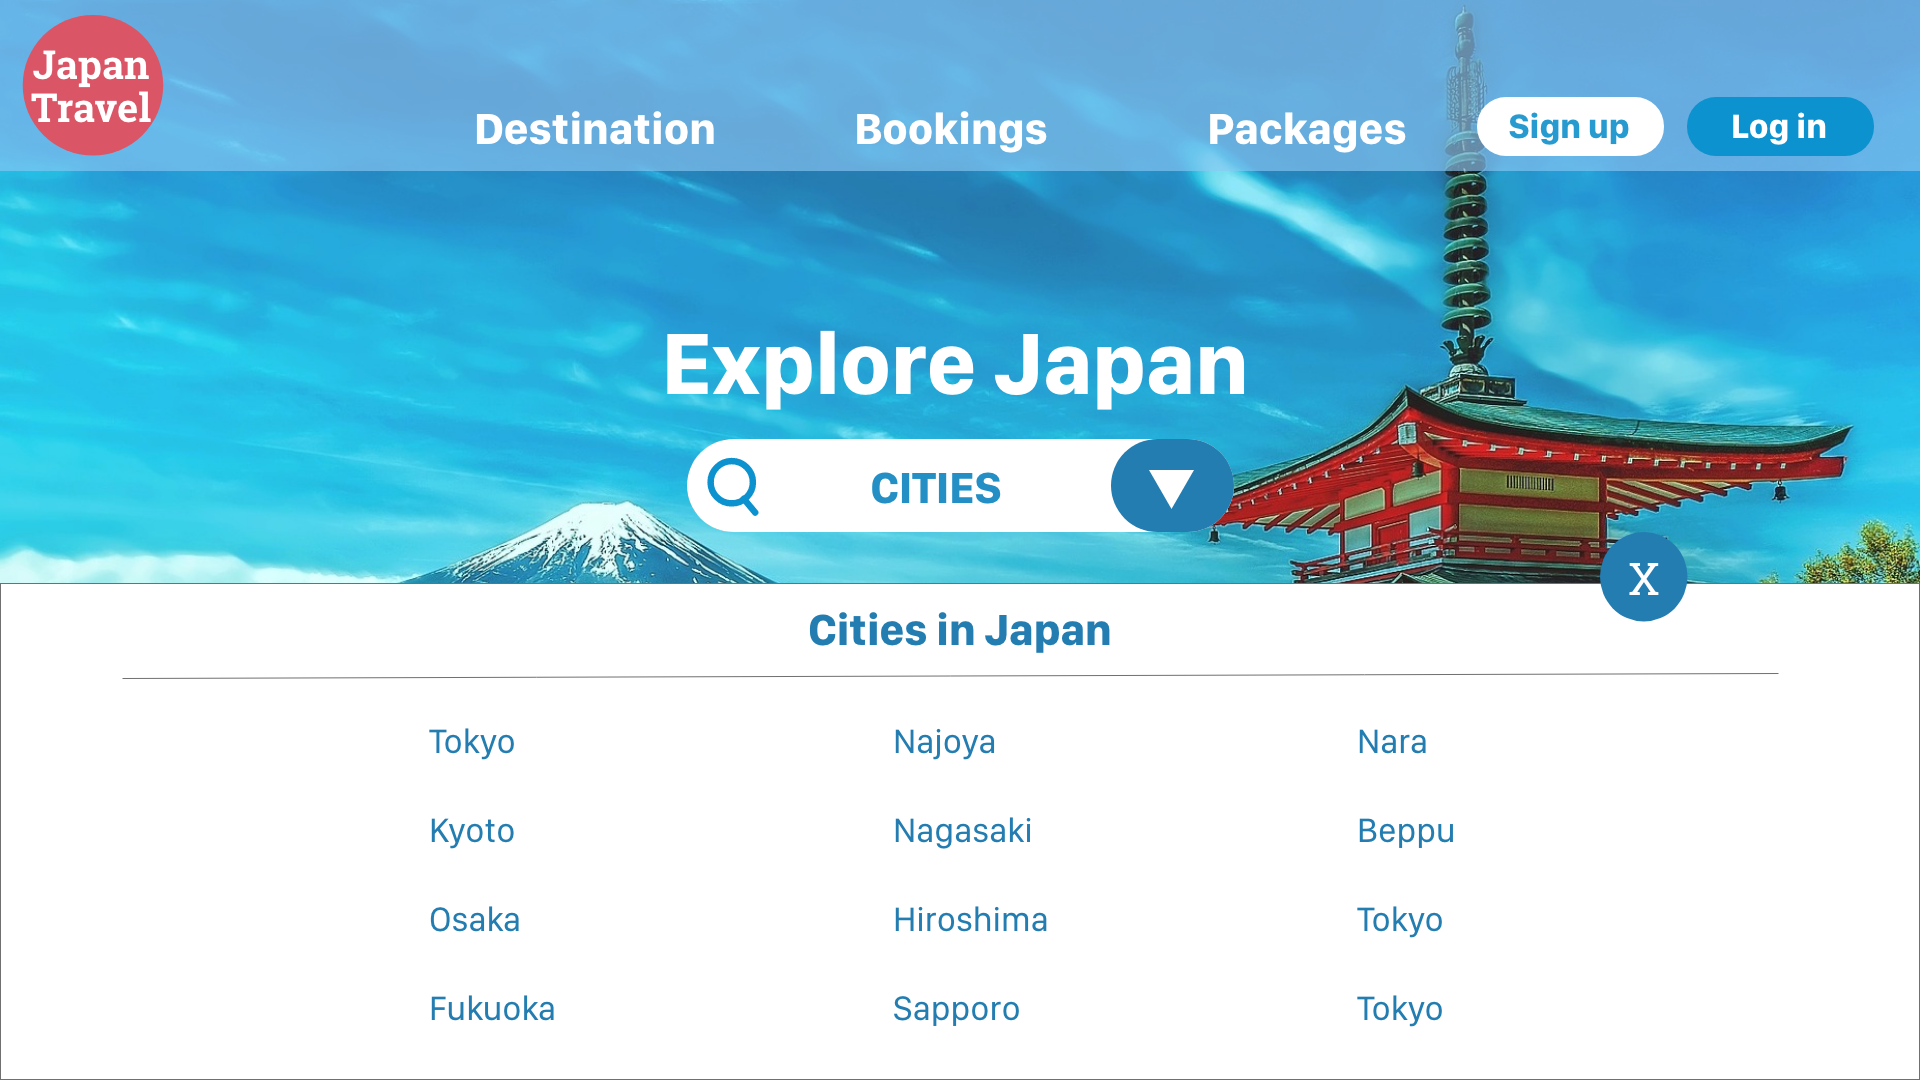Screen dimensions: 1920x1080
Task: Select Nagasaki from the cities list
Action: point(962,831)
